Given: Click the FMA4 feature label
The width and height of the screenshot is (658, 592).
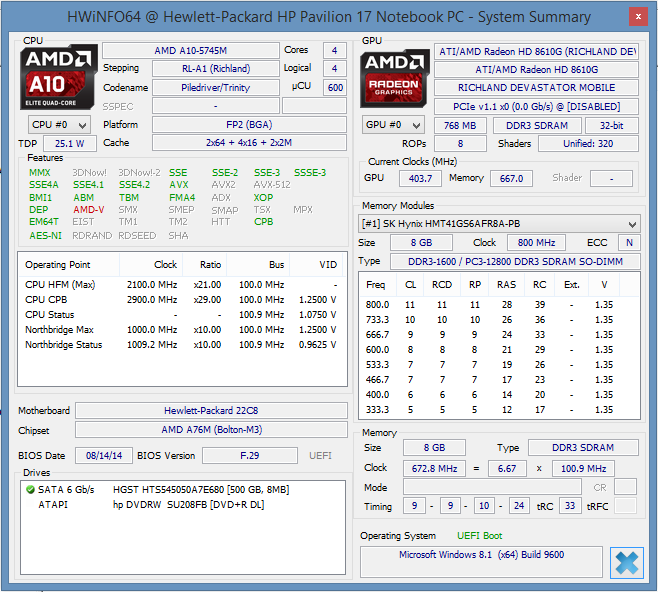Looking at the screenshot, I should click(x=182, y=198).
